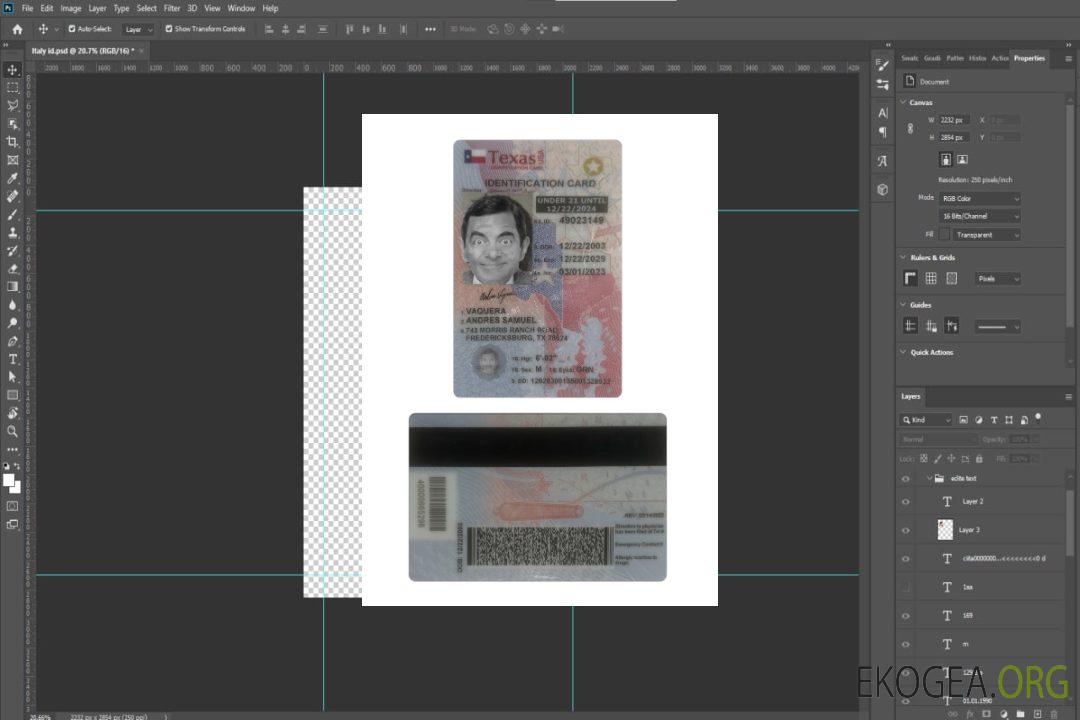This screenshot has width=1080, height=720.
Task: Toggle the Auto-Select checkbox
Action: pos(72,29)
